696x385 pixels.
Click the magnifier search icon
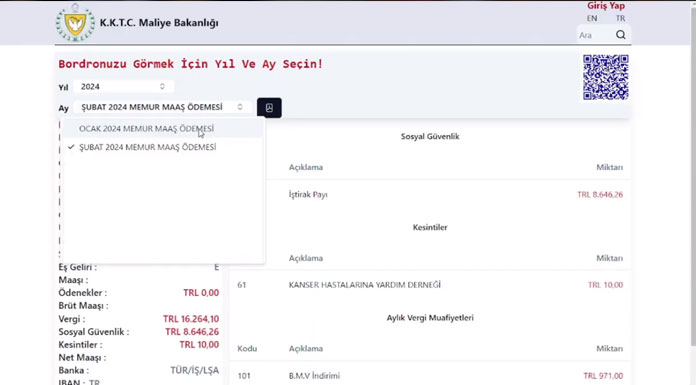click(621, 35)
